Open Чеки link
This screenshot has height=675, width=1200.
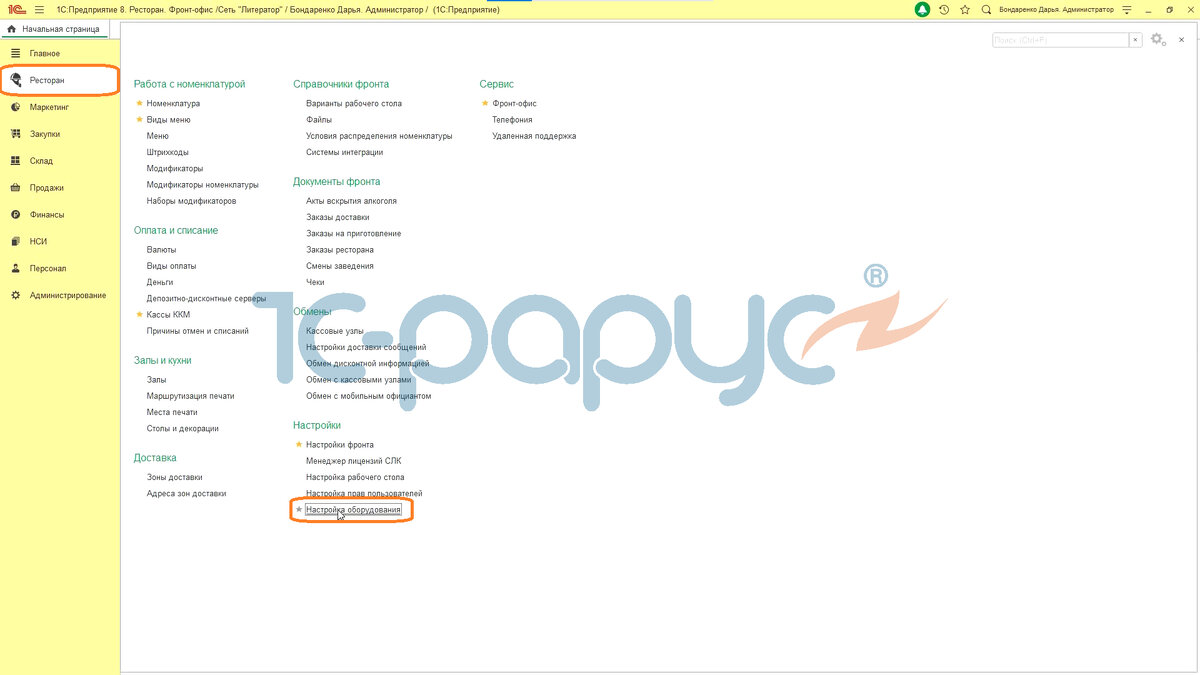coord(315,282)
